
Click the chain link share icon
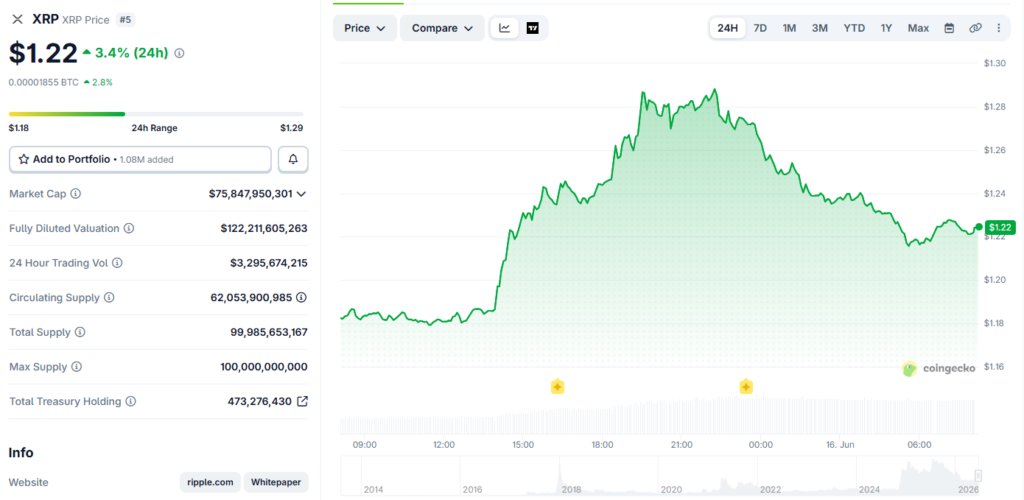pos(975,28)
